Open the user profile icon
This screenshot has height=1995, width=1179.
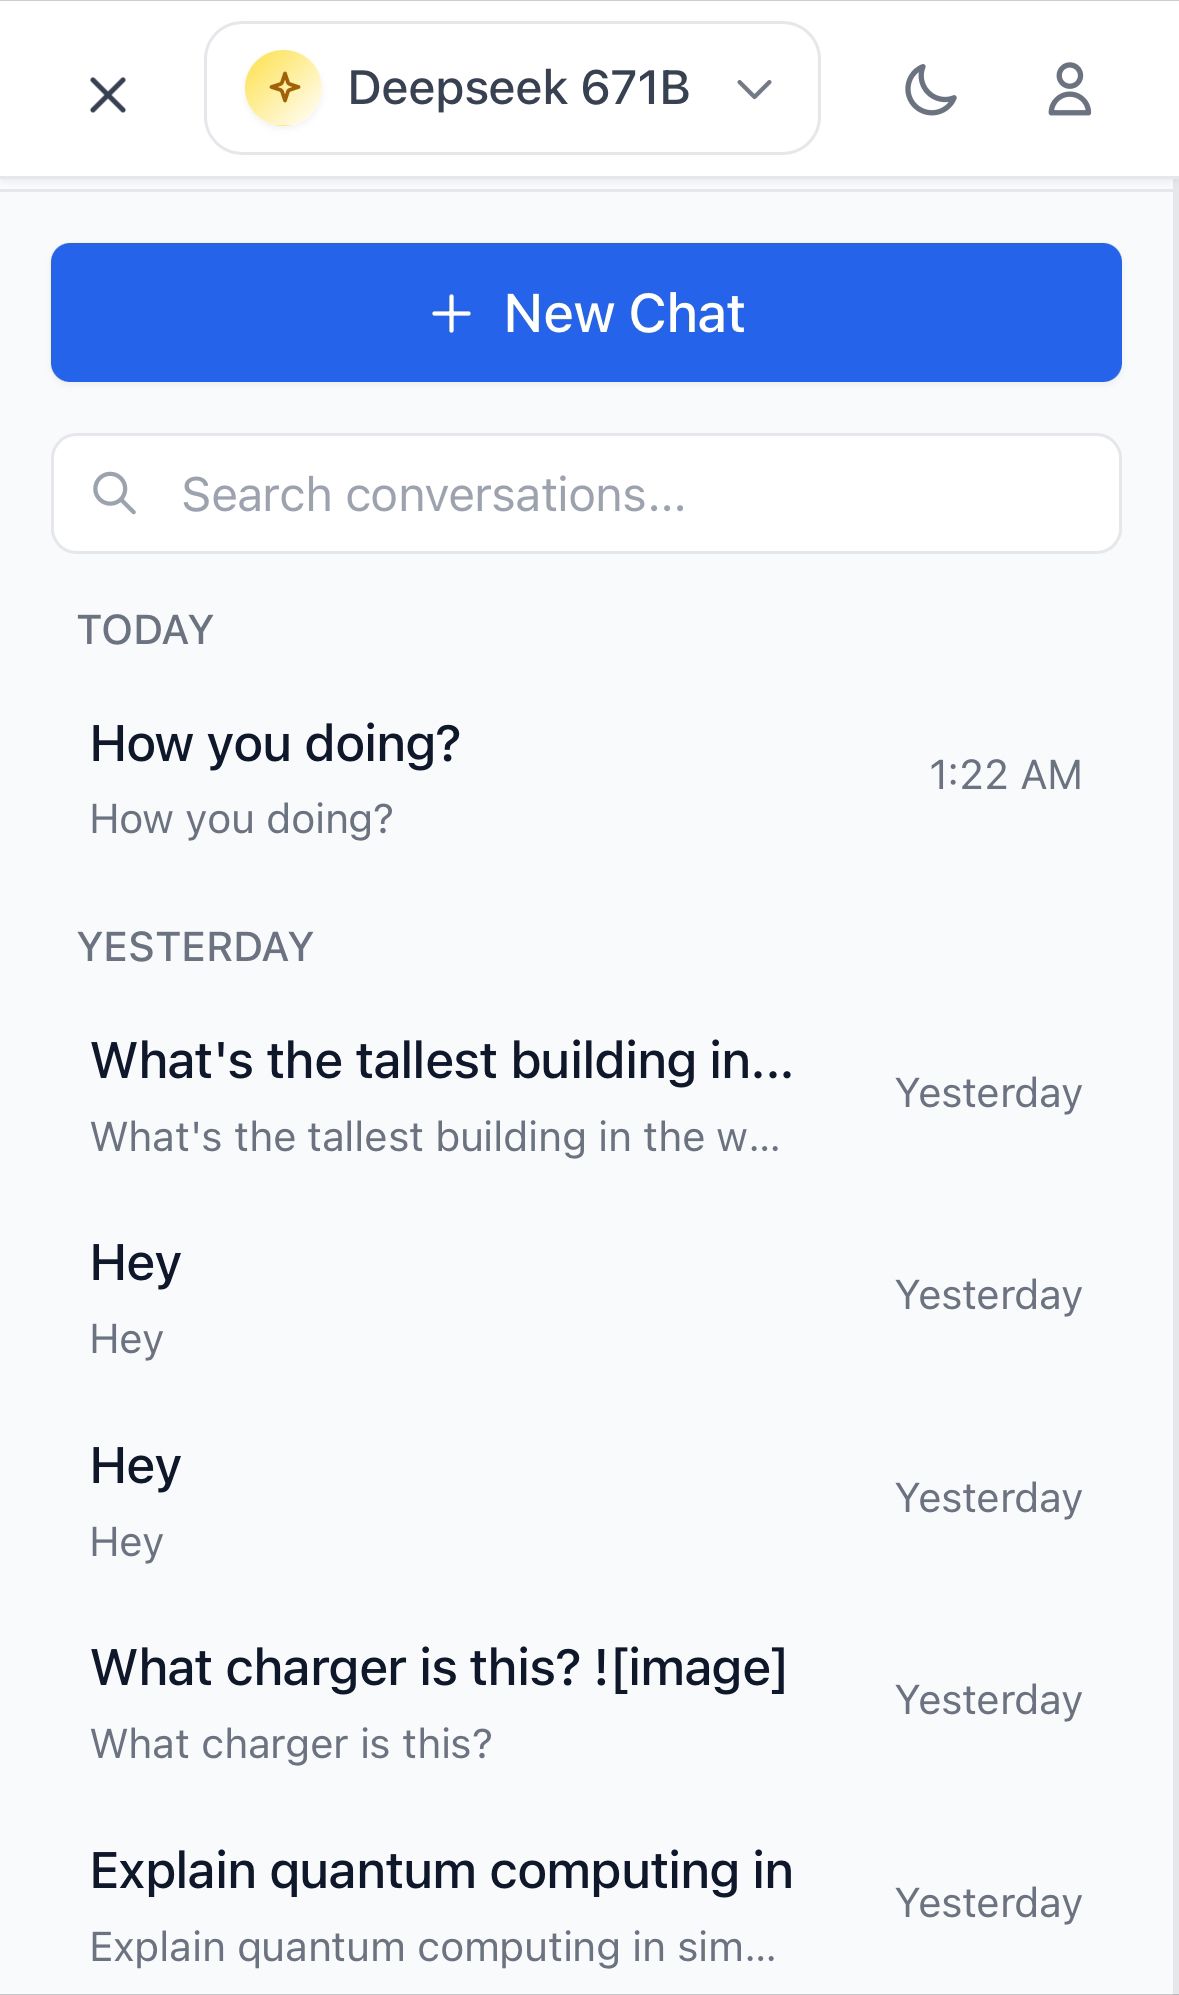click(1069, 90)
